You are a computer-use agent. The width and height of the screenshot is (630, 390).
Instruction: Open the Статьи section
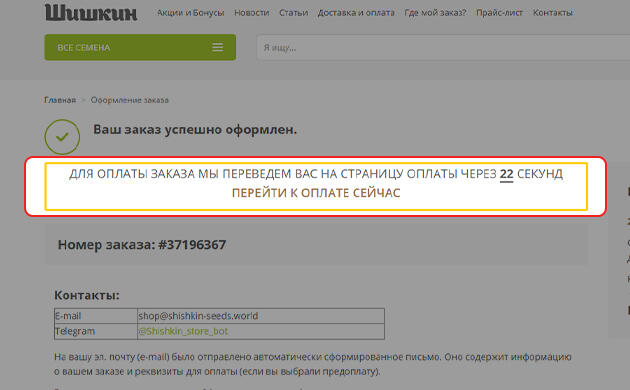(293, 13)
